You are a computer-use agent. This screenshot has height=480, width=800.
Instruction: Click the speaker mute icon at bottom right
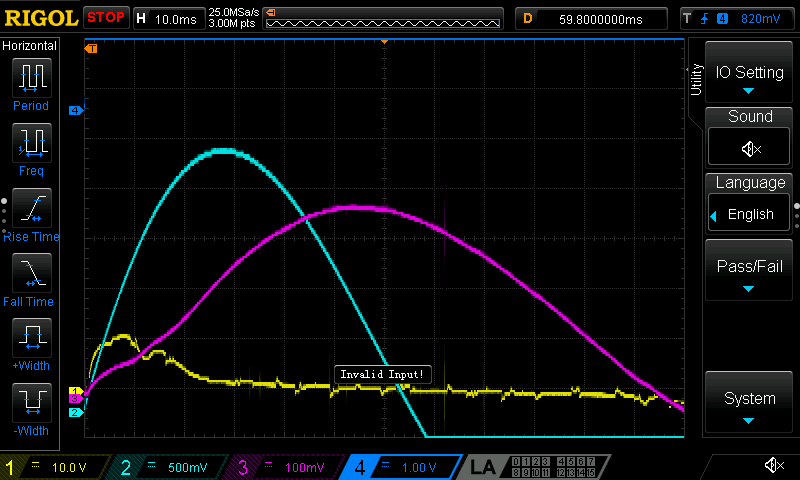773,465
